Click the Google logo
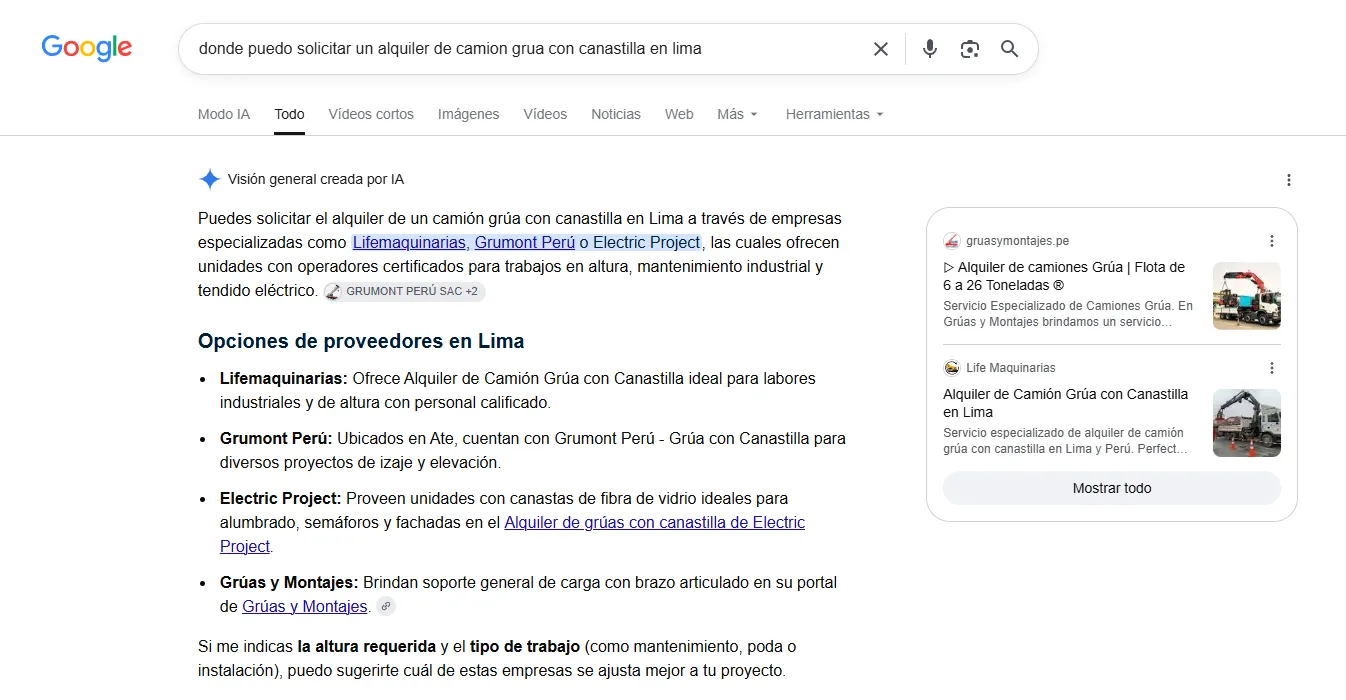Viewport: 1346px width, 700px height. coord(87,47)
